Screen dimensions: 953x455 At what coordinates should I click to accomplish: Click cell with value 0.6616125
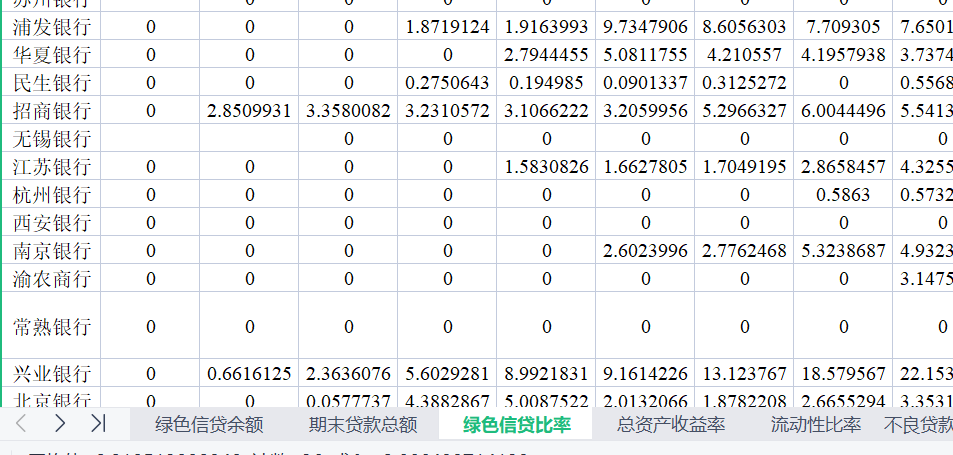[x=249, y=373]
